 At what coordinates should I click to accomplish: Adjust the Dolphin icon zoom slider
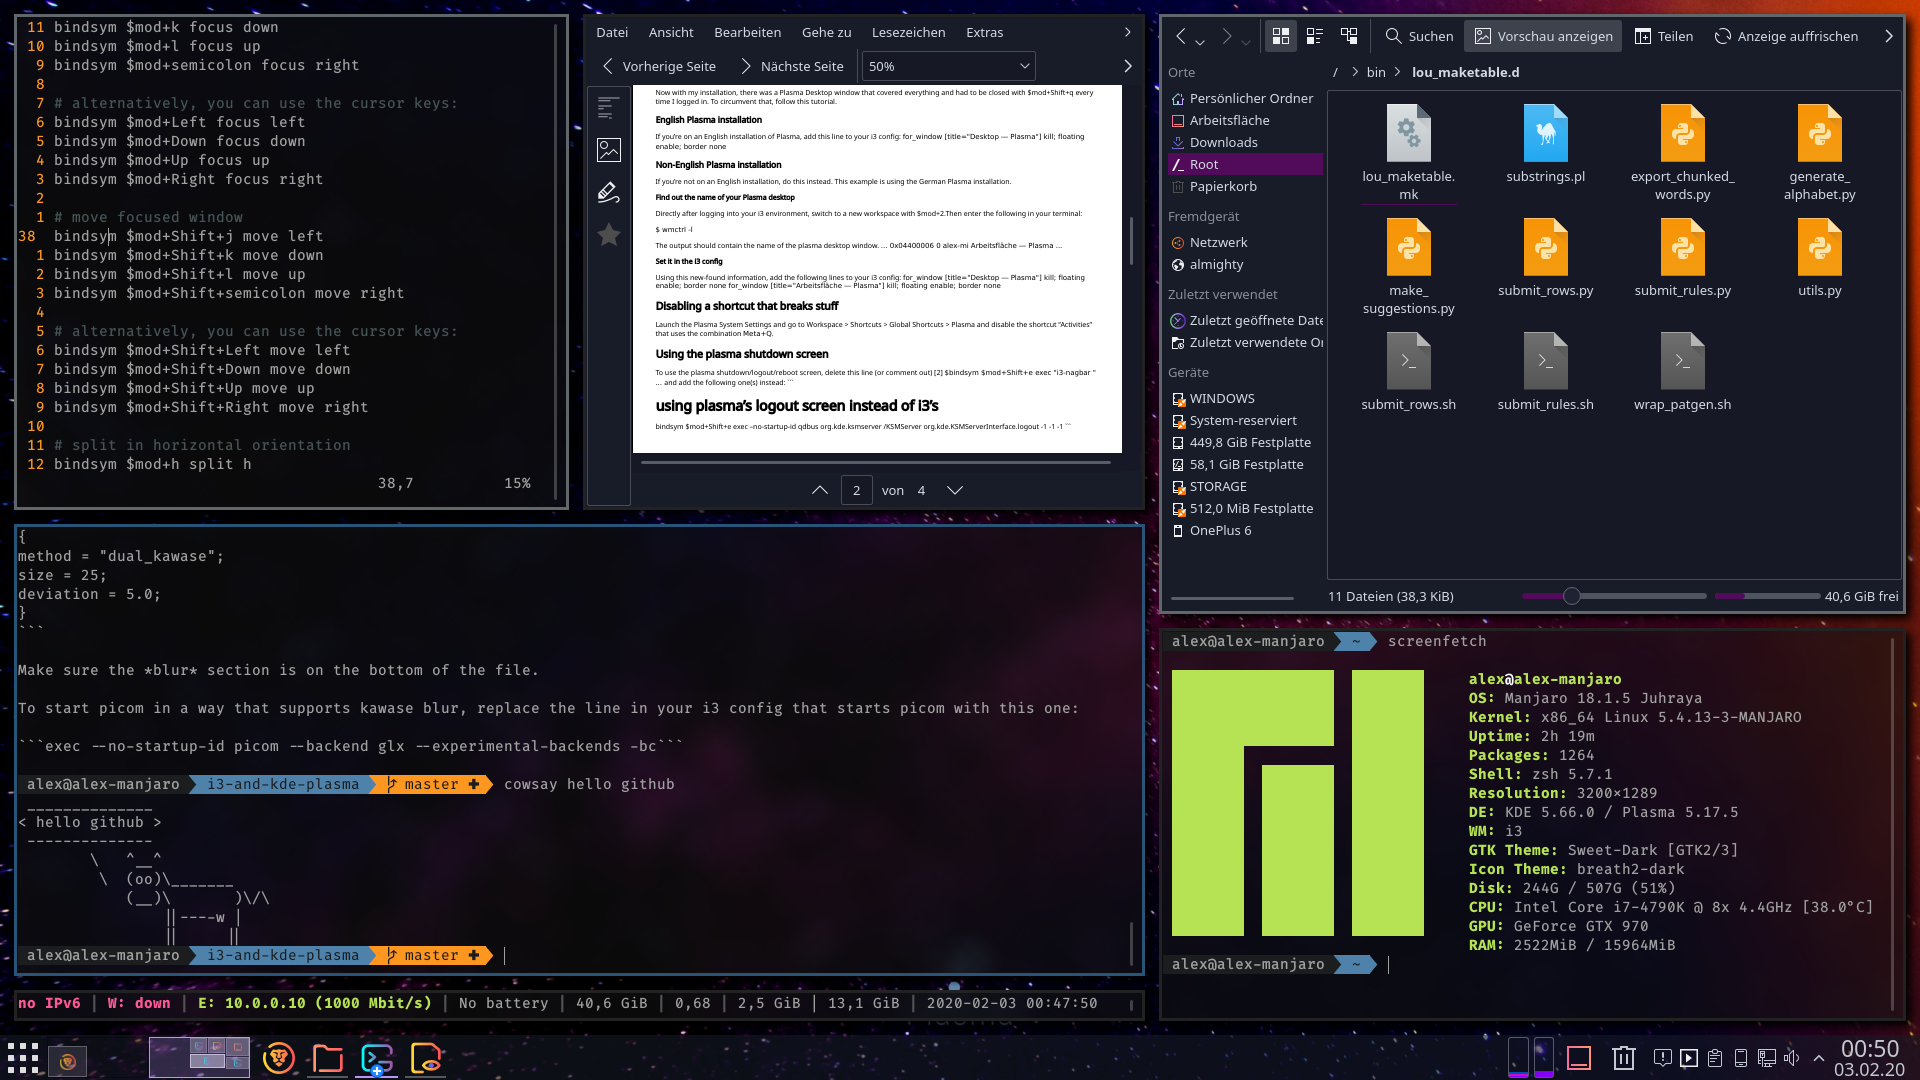(1571, 596)
